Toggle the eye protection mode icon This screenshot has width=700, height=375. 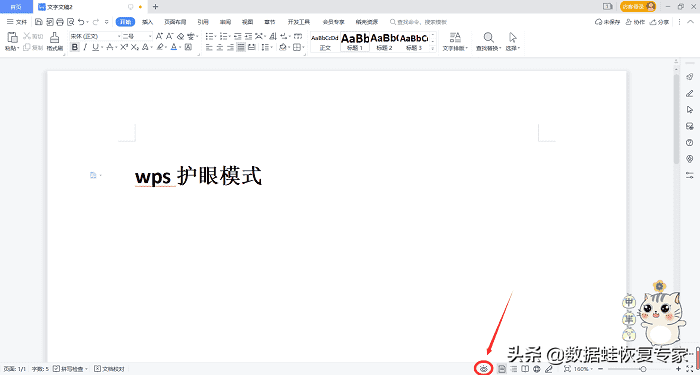(x=484, y=369)
